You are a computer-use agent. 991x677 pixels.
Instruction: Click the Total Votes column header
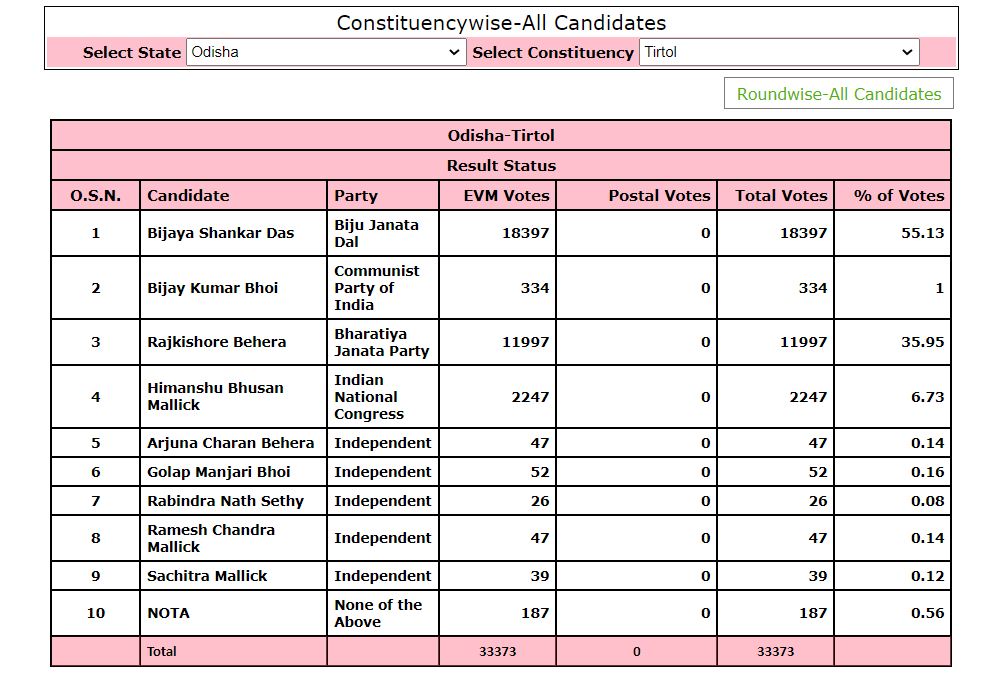[x=781, y=196]
